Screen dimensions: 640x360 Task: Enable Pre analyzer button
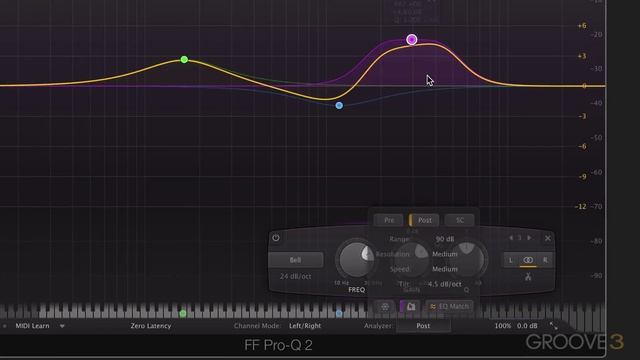point(389,220)
